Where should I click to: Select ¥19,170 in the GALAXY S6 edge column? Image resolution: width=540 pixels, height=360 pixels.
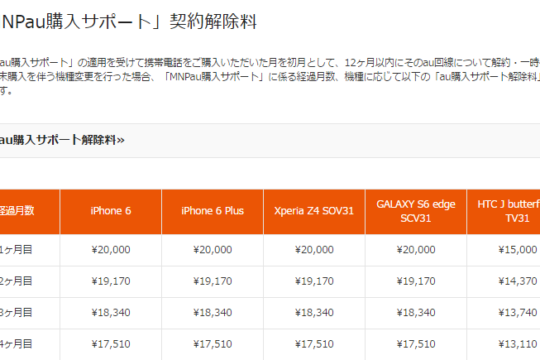[x=416, y=281]
